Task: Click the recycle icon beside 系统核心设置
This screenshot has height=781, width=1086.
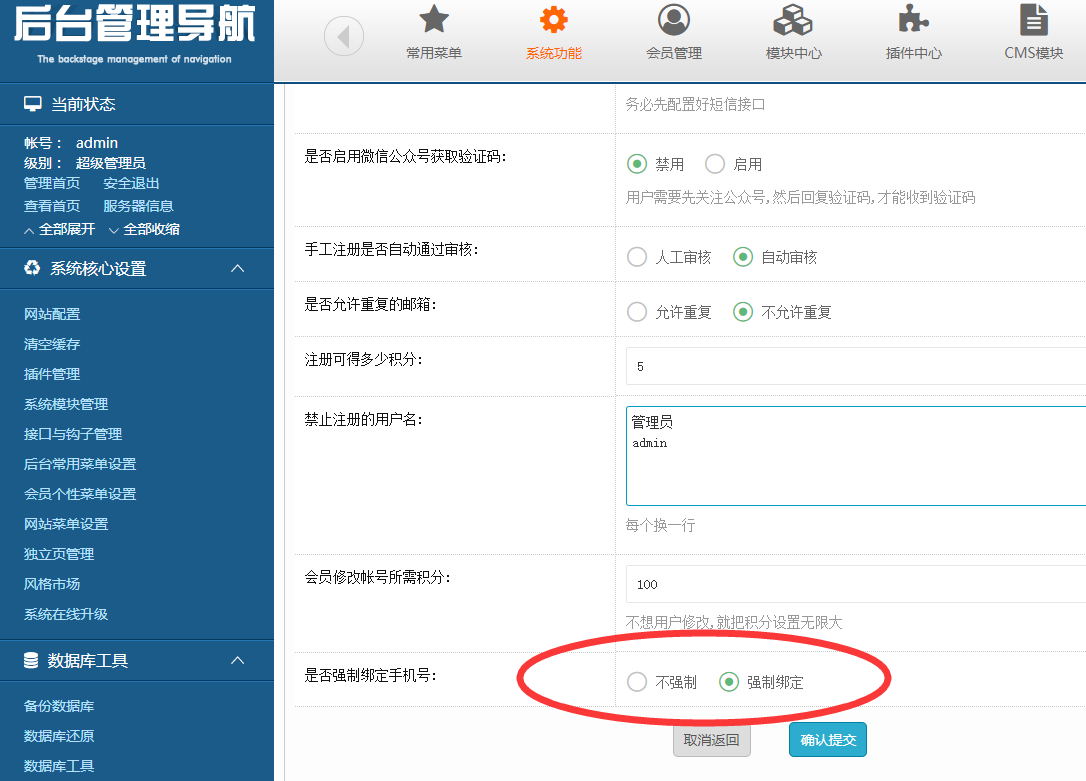Action: [x=33, y=268]
